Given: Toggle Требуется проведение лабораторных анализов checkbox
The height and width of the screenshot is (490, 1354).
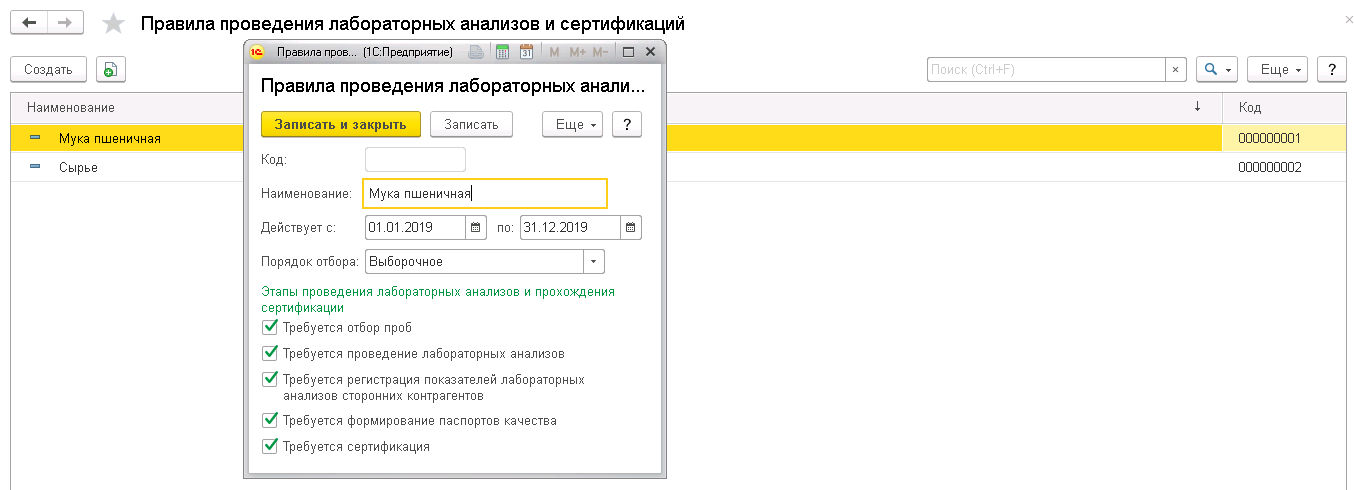Looking at the screenshot, I should point(269,353).
